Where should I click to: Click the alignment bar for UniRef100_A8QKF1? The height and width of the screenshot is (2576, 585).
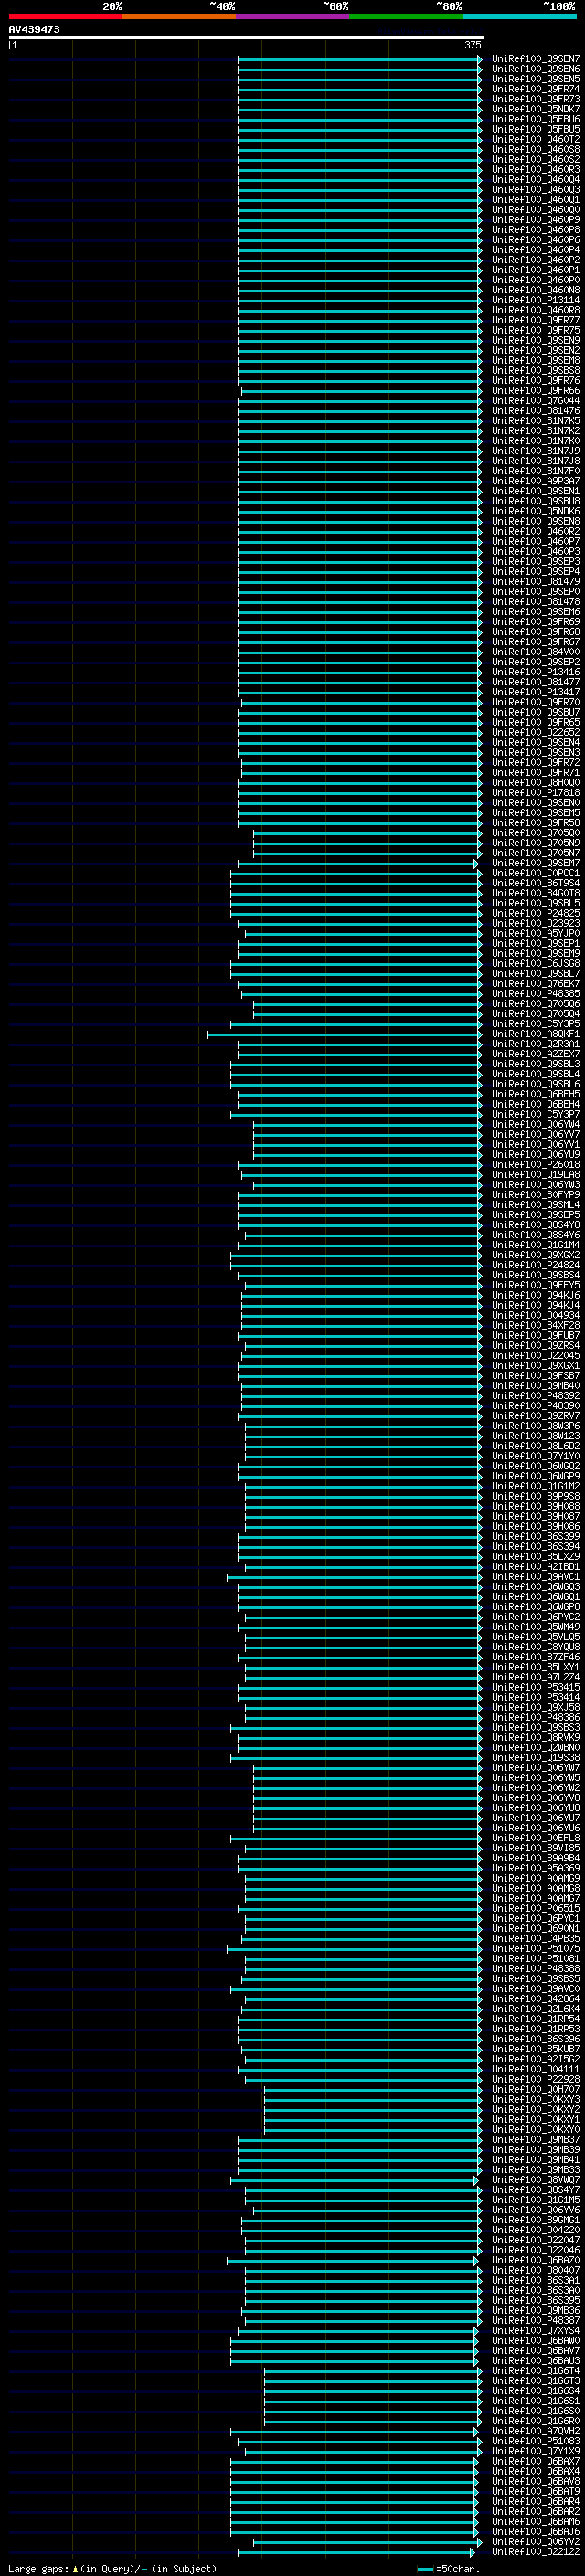(344, 1034)
